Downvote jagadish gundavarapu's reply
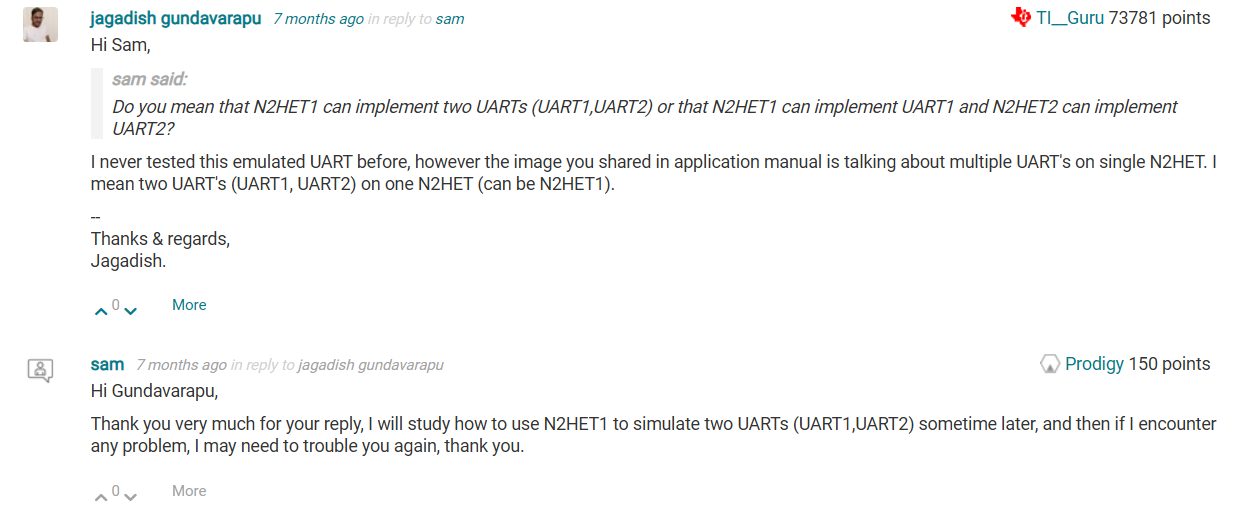1244x511 pixels. point(130,311)
